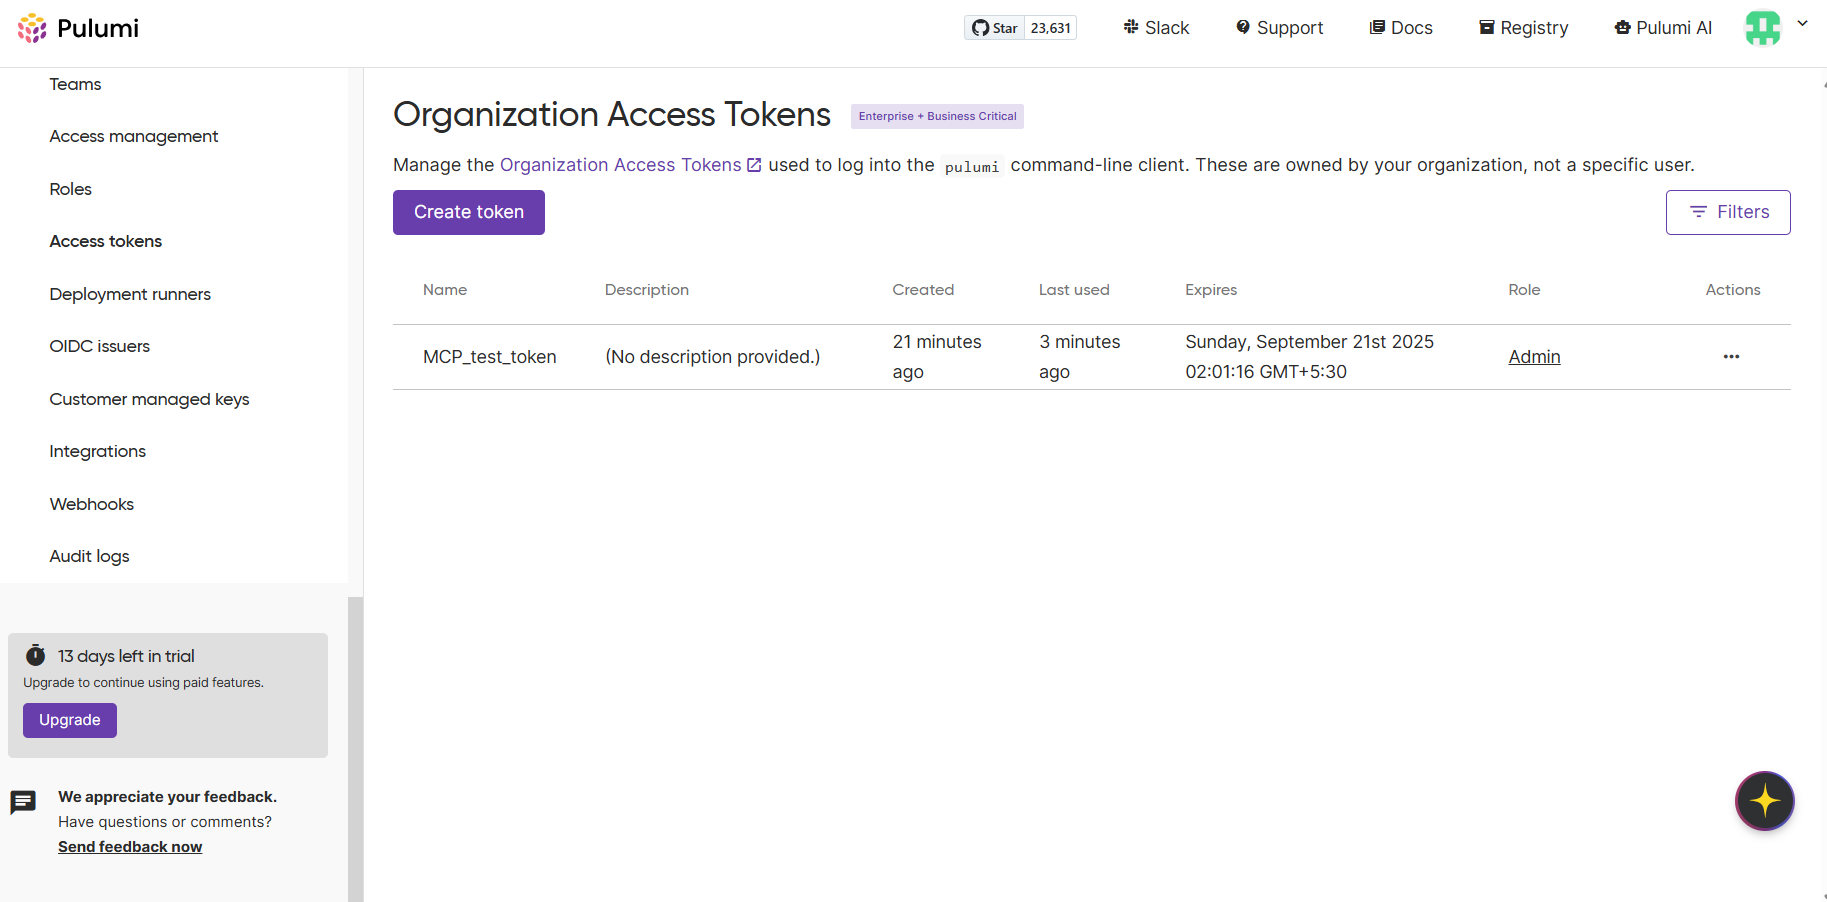1827x902 pixels.
Task: Open Webhooks in the sidebar
Action: click(91, 504)
